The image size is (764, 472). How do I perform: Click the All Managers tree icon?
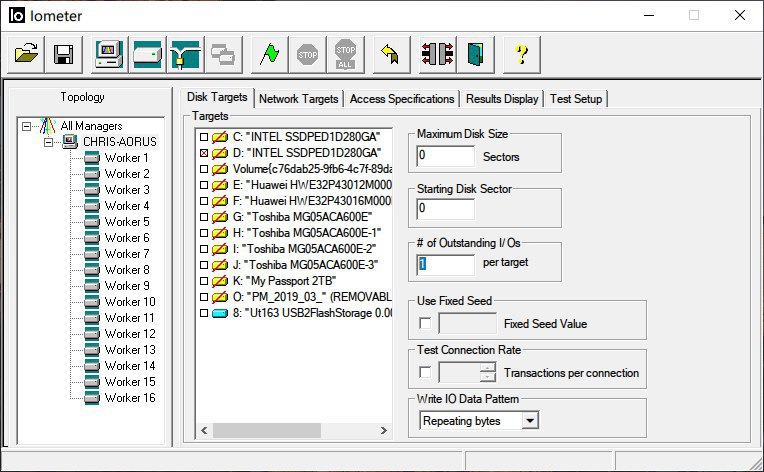coord(47,126)
